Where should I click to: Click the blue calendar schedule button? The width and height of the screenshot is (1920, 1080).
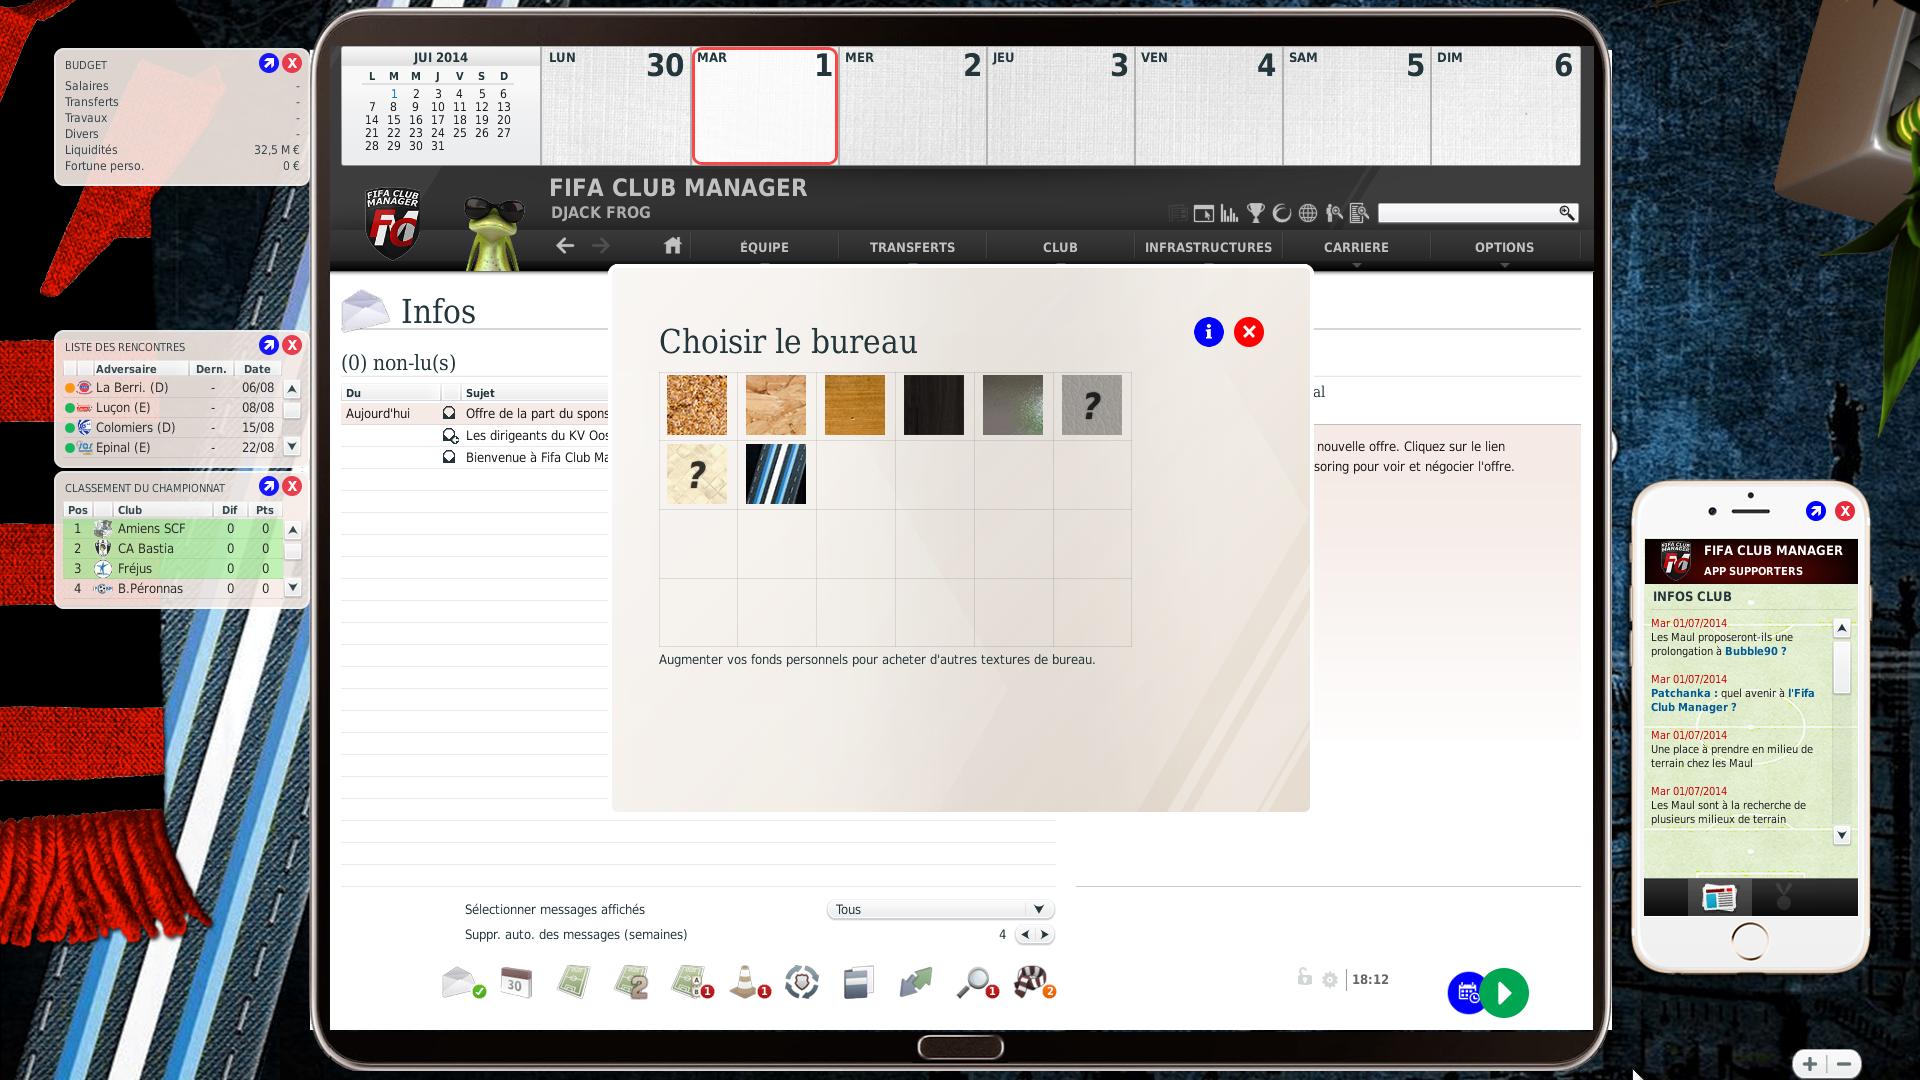click(1466, 993)
